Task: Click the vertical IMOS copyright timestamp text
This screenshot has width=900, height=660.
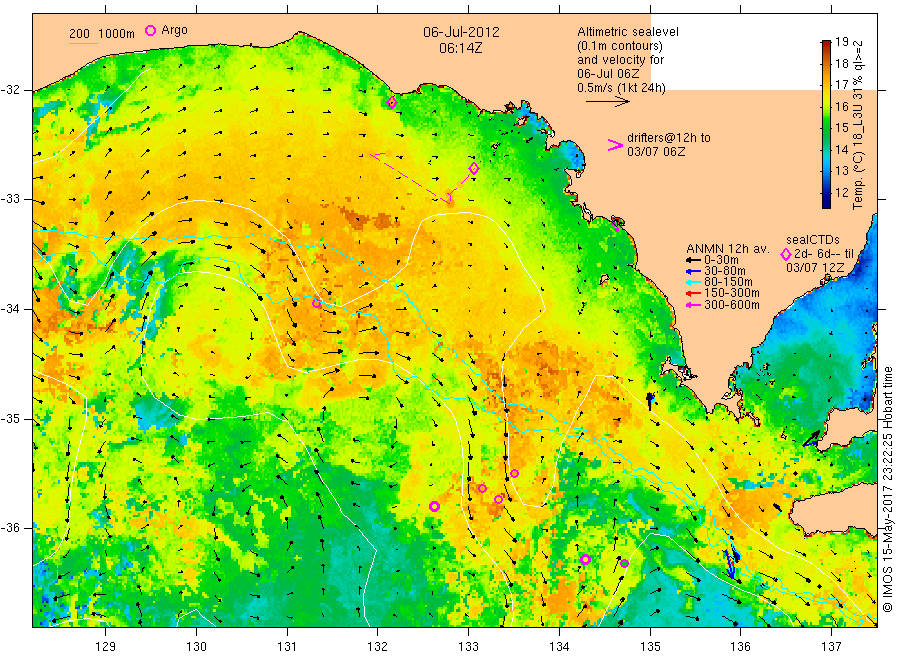Action: click(x=888, y=489)
